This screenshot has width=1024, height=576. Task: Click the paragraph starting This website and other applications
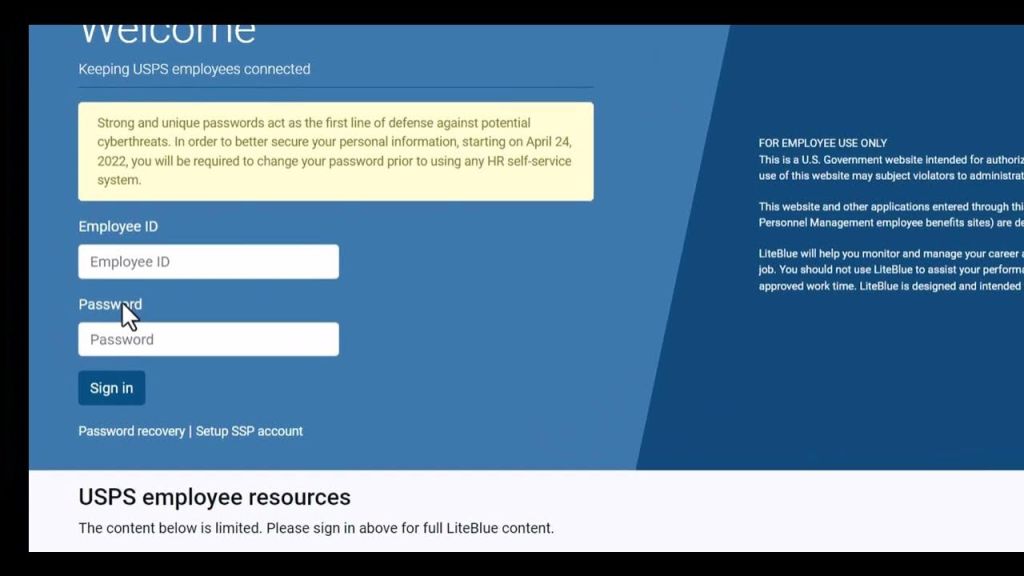tap(890, 207)
